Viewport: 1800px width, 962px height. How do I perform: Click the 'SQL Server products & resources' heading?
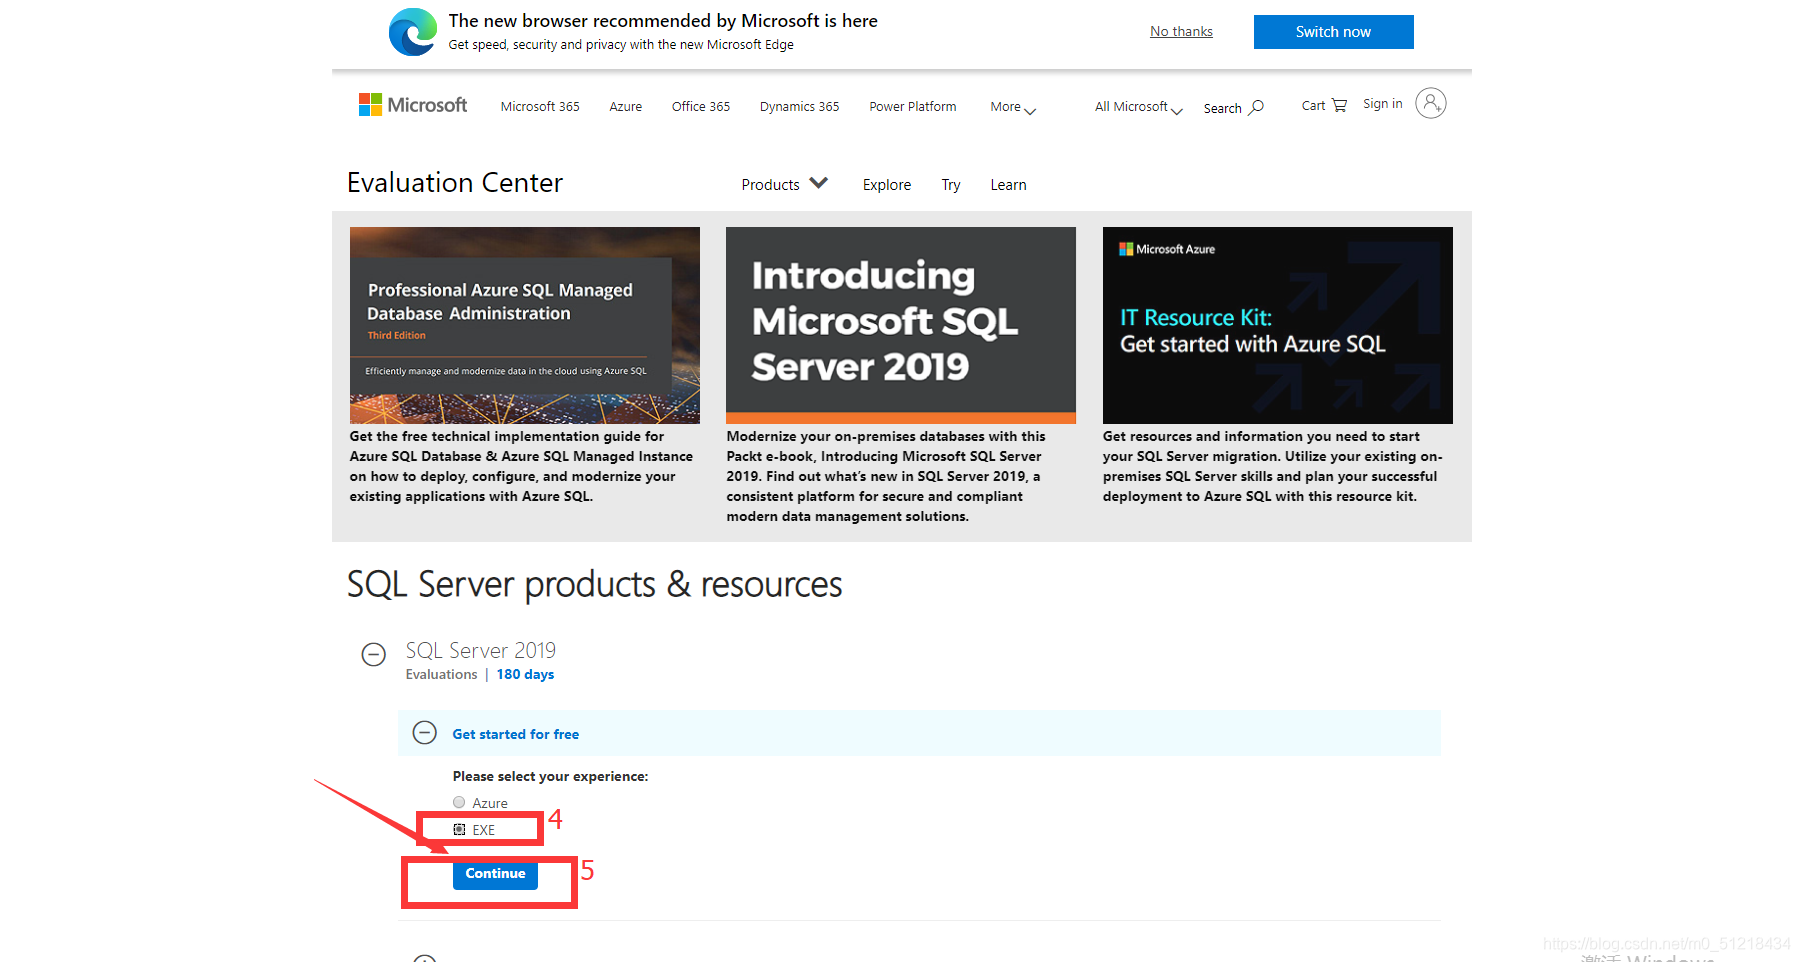click(x=594, y=584)
